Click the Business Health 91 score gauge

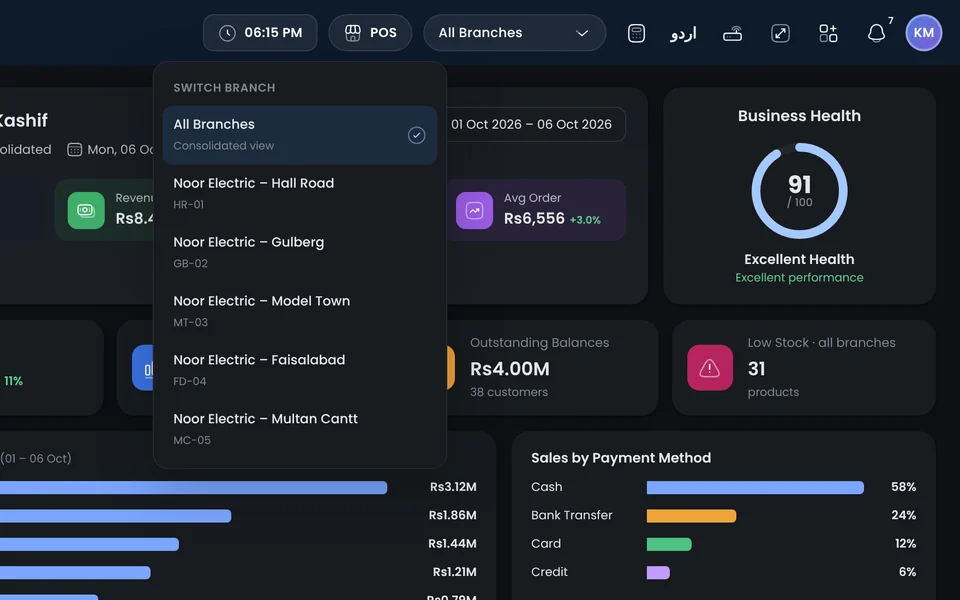click(800, 191)
